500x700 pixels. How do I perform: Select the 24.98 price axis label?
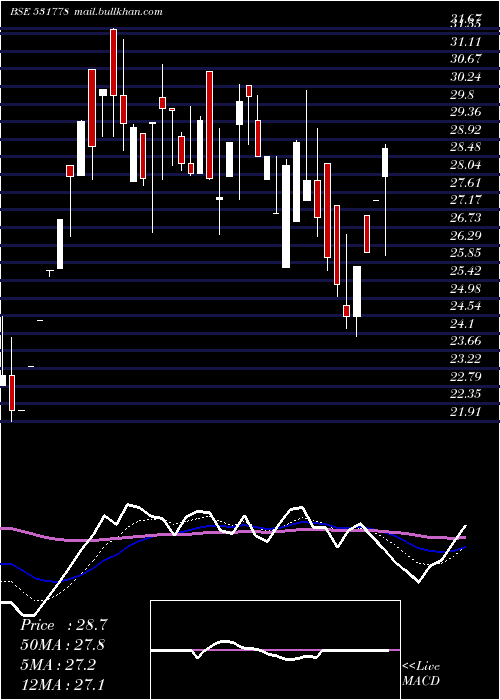466,288
